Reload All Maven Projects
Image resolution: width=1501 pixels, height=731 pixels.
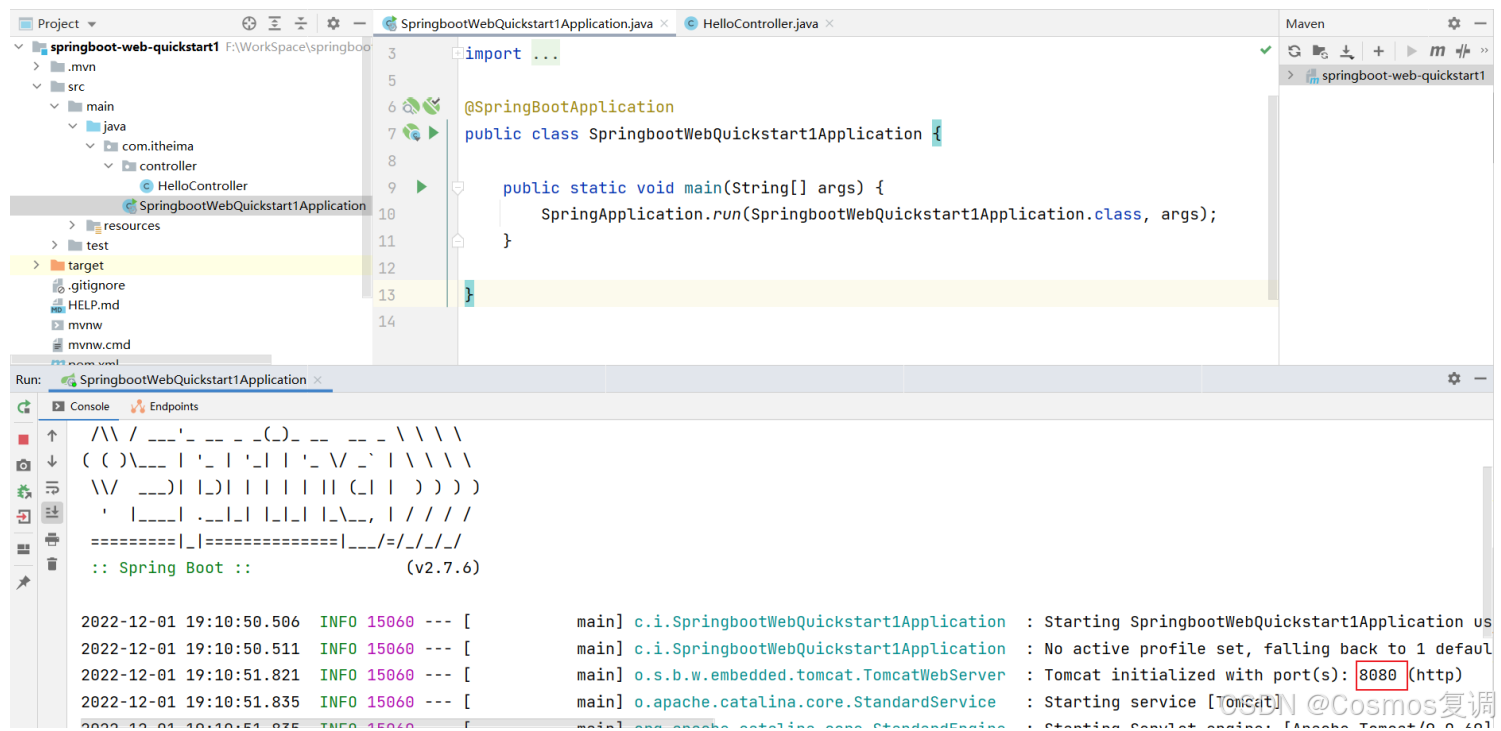[1294, 51]
